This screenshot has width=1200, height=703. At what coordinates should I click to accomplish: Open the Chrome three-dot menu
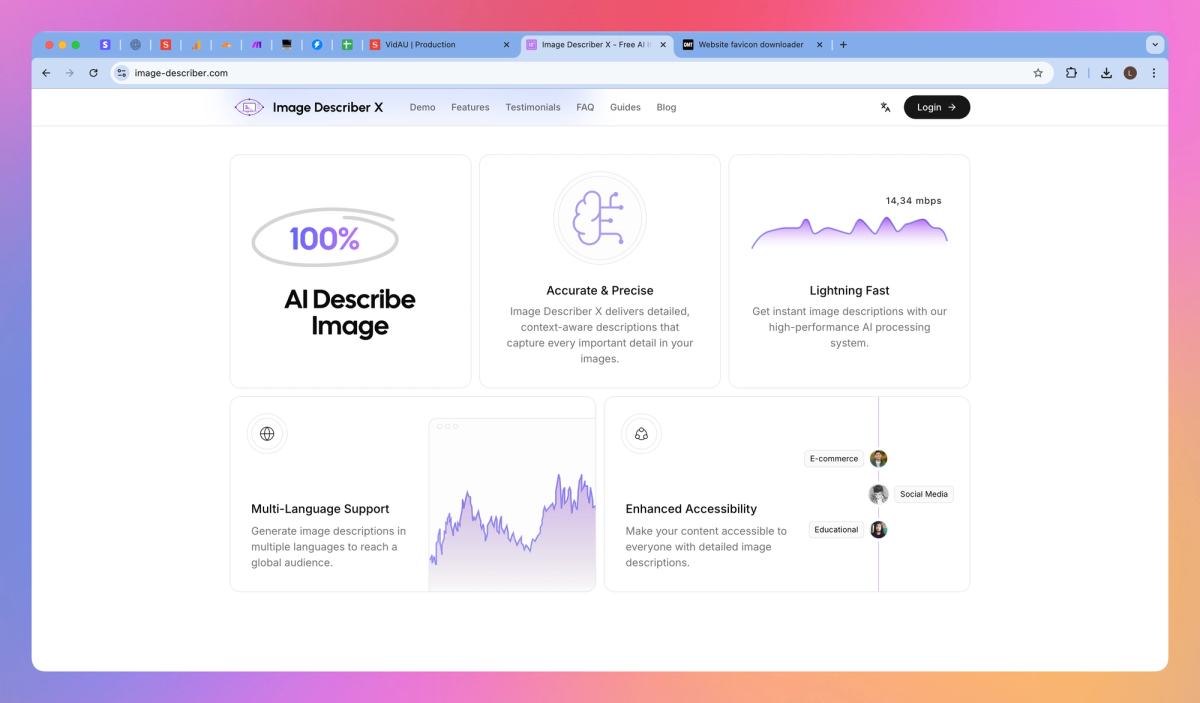[1154, 73]
